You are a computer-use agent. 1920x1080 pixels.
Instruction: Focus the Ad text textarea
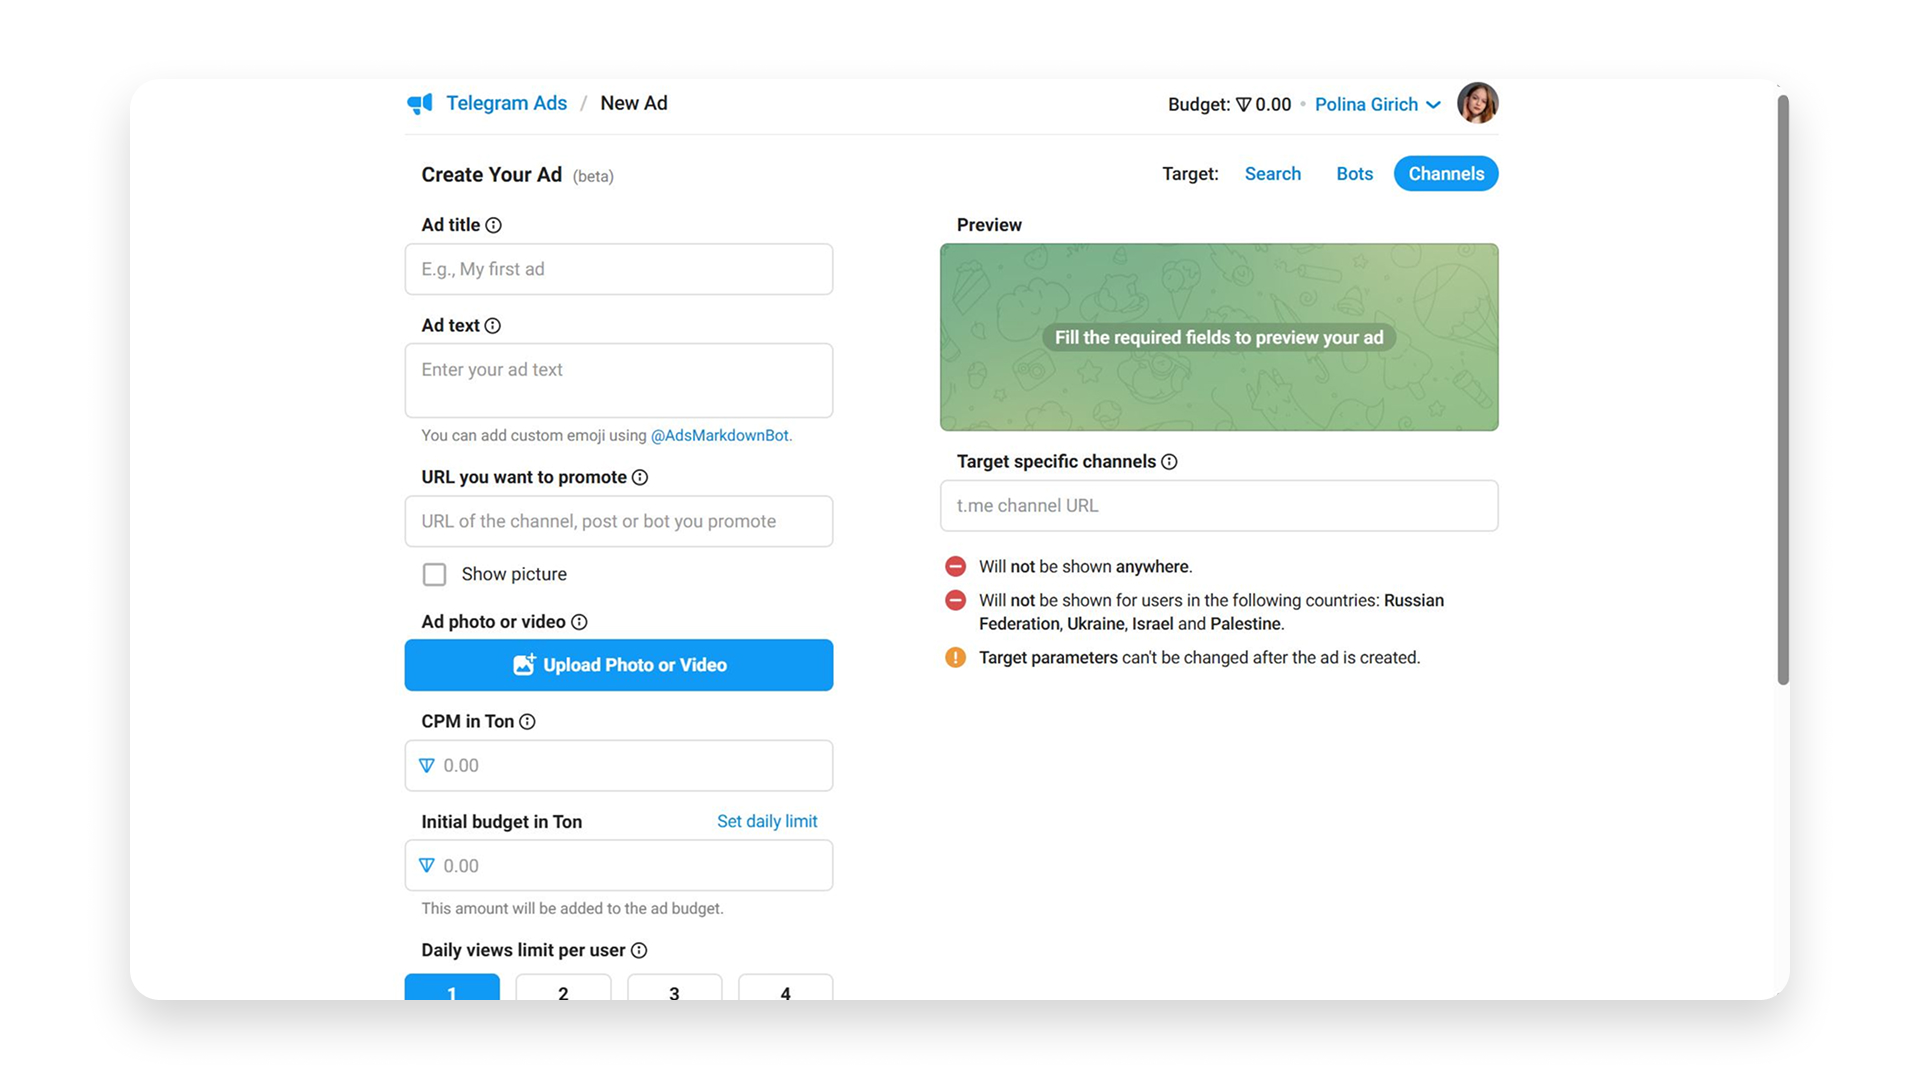click(619, 381)
